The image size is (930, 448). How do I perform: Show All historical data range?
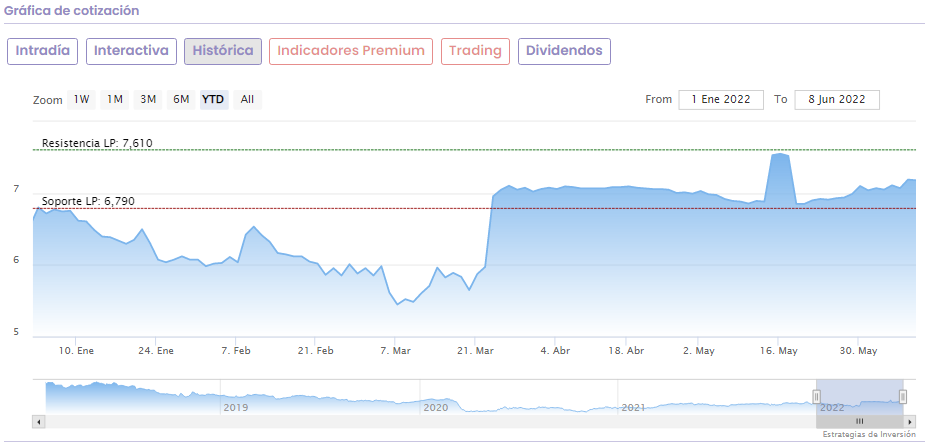pos(247,99)
